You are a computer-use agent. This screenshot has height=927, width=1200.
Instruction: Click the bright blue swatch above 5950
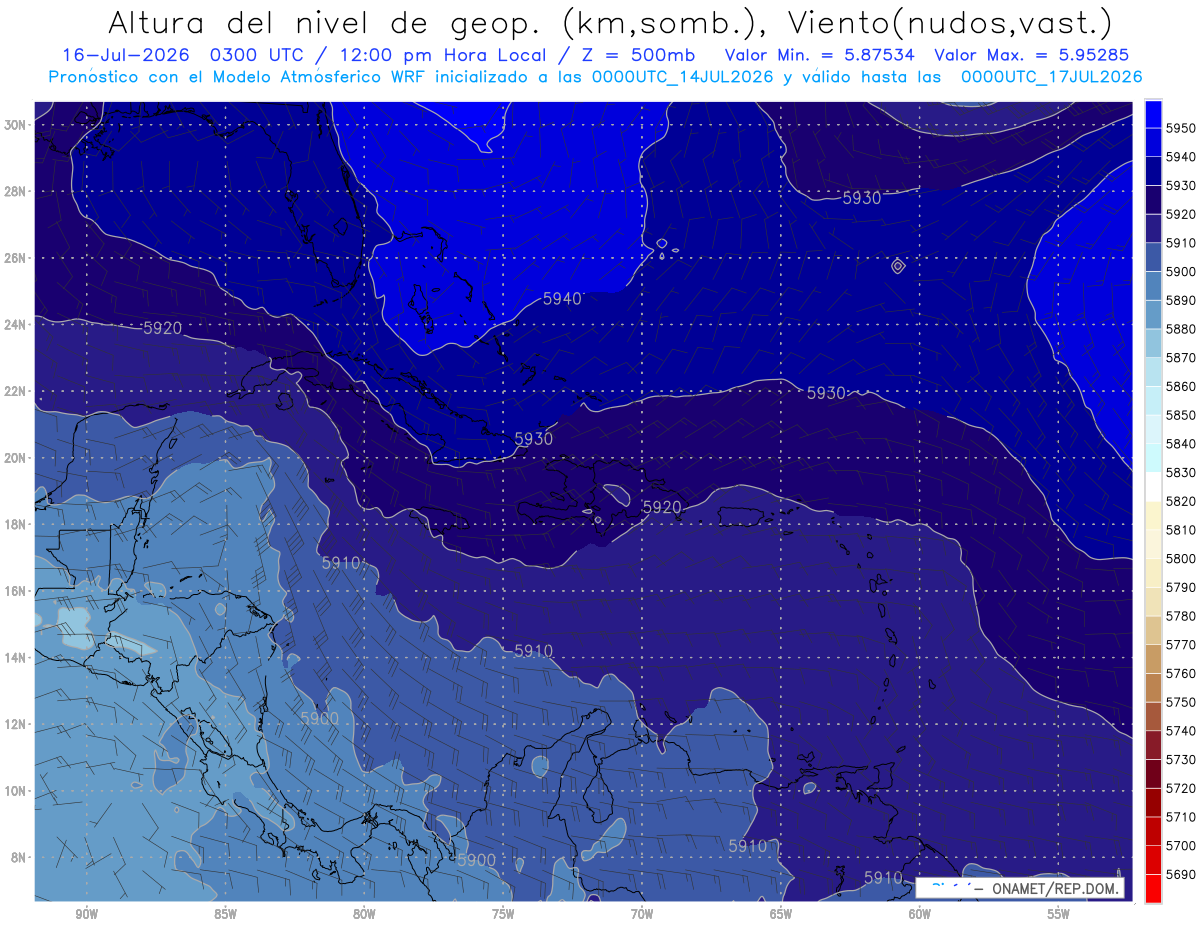(x=1152, y=114)
